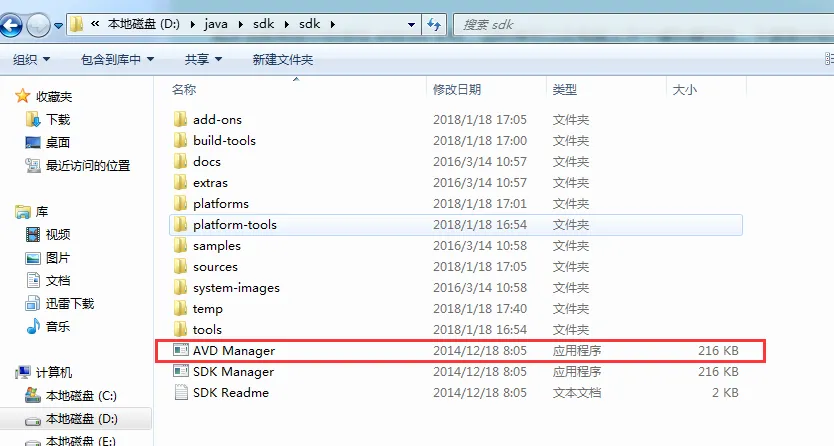Select the SDK Manager application icon
The width and height of the screenshot is (834, 446).
tap(181, 371)
